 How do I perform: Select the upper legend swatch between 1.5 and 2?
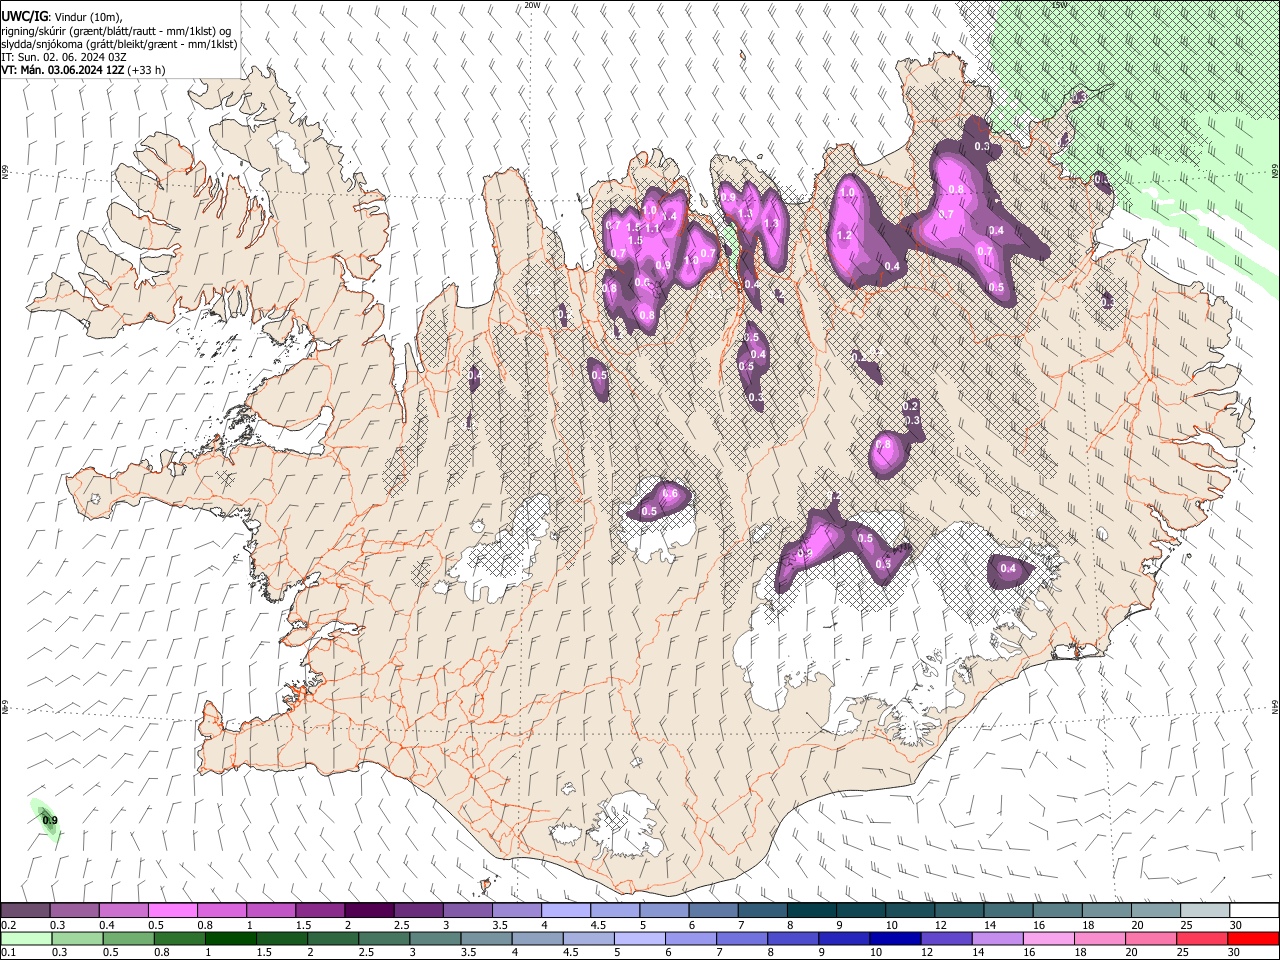[x=320, y=910]
